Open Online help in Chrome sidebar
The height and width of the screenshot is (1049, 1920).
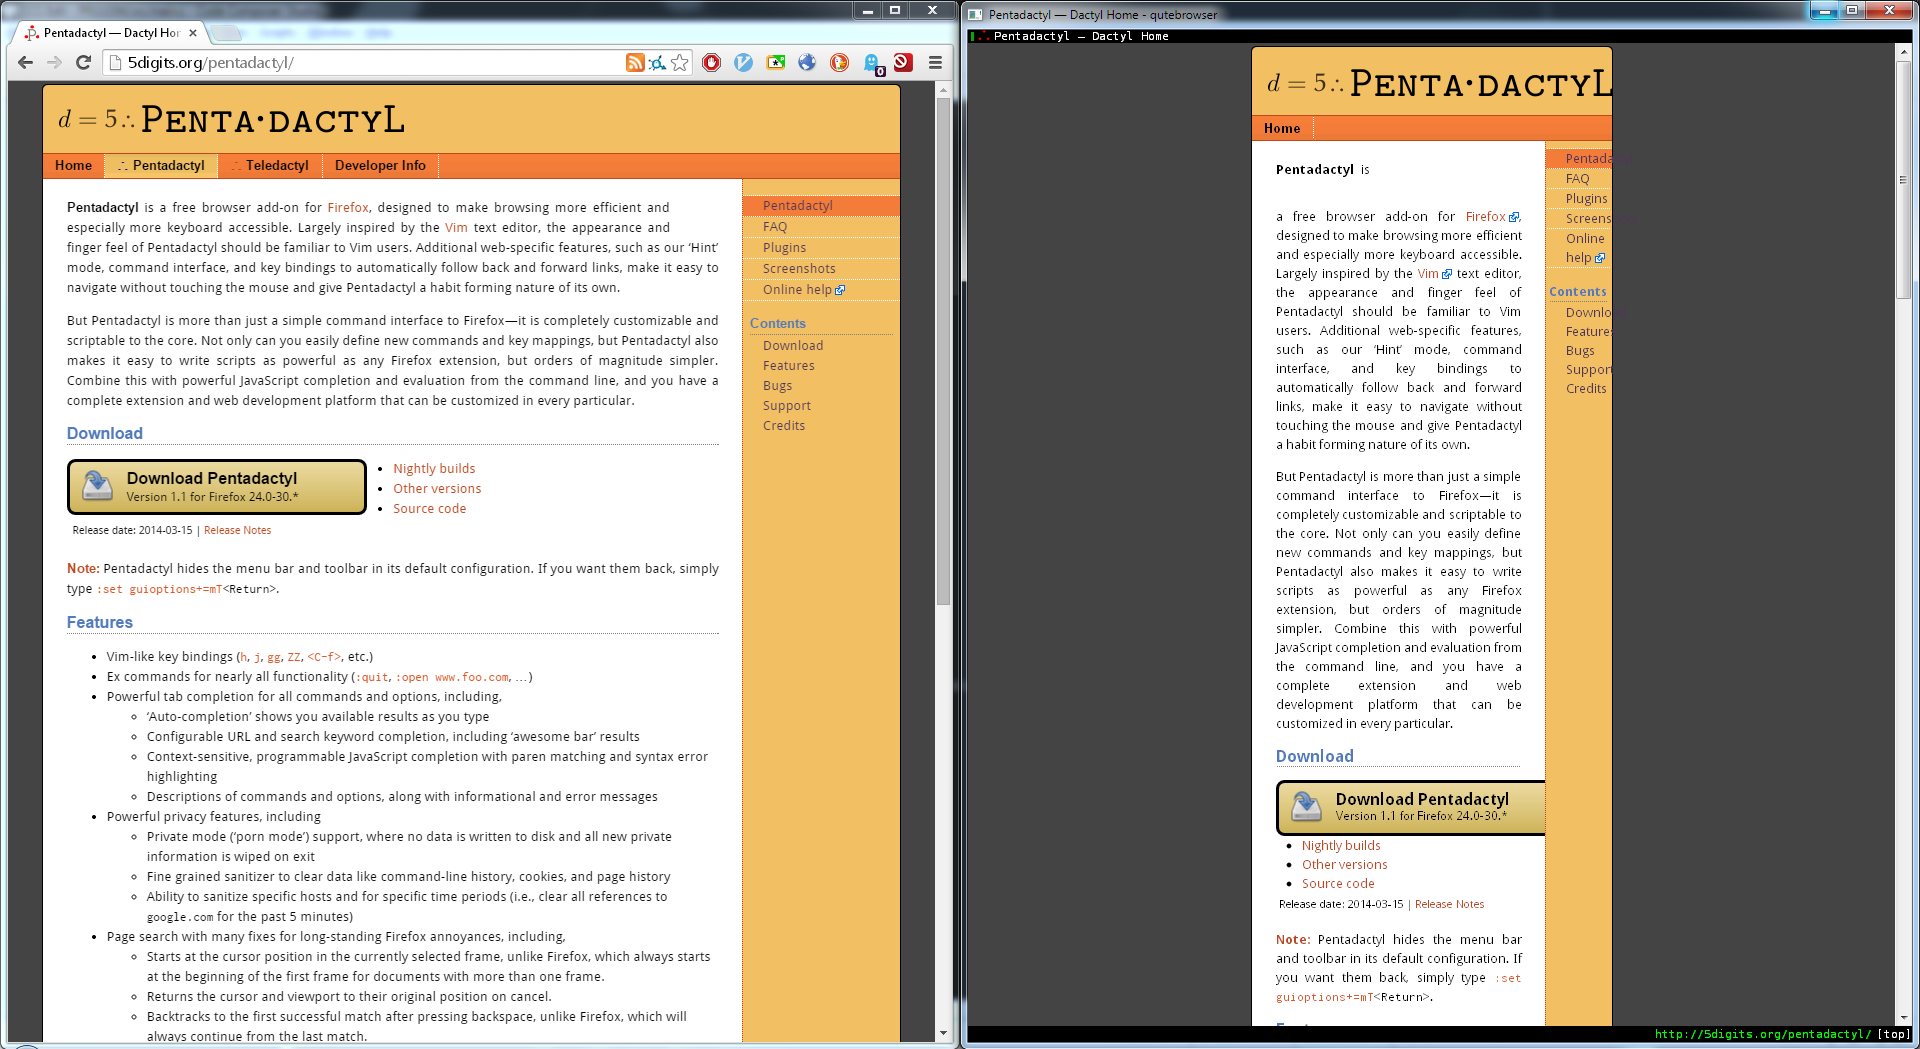pyautogui.click(x=803, y=289)
